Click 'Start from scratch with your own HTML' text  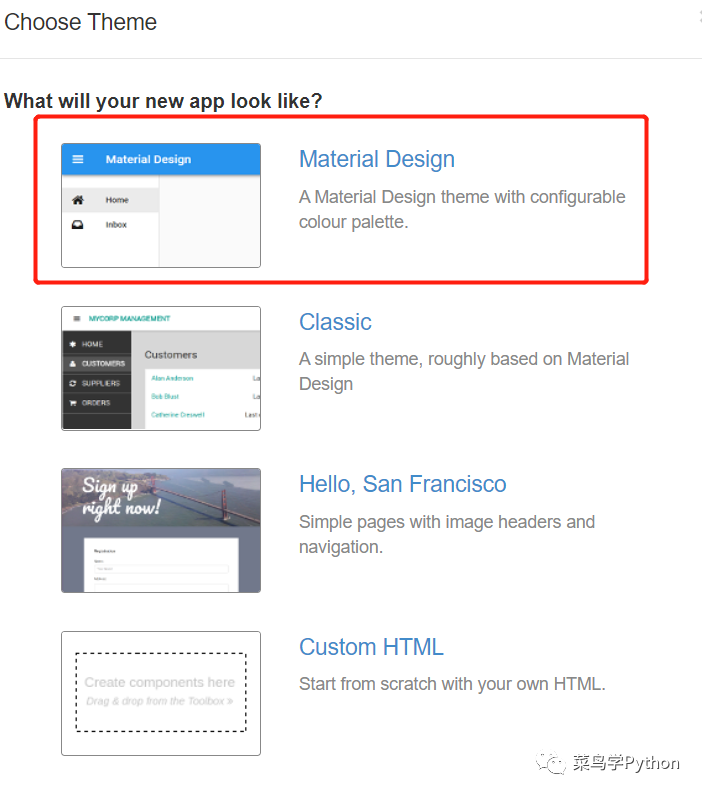[452, 684]
